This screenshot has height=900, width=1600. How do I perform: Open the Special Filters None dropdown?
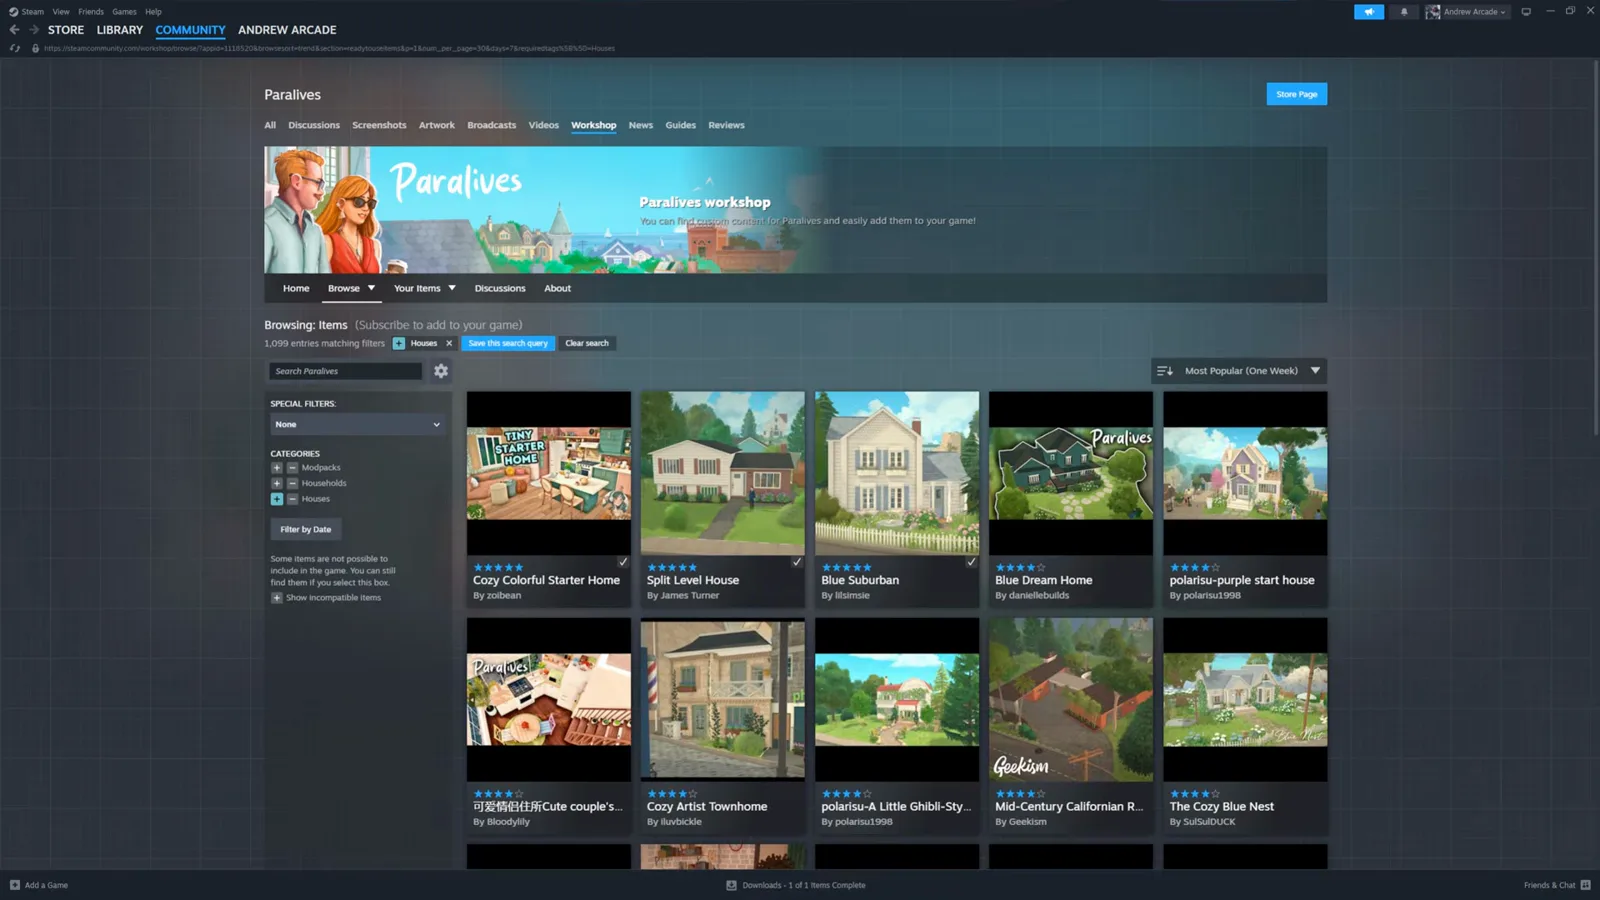coord(357,424)
